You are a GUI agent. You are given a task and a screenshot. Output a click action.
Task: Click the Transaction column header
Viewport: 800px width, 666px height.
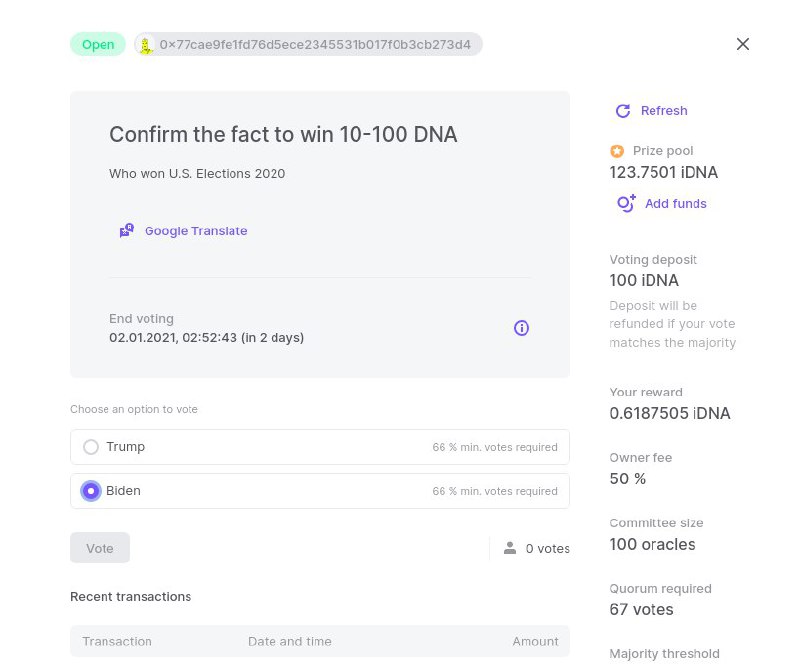click(117, 642)
